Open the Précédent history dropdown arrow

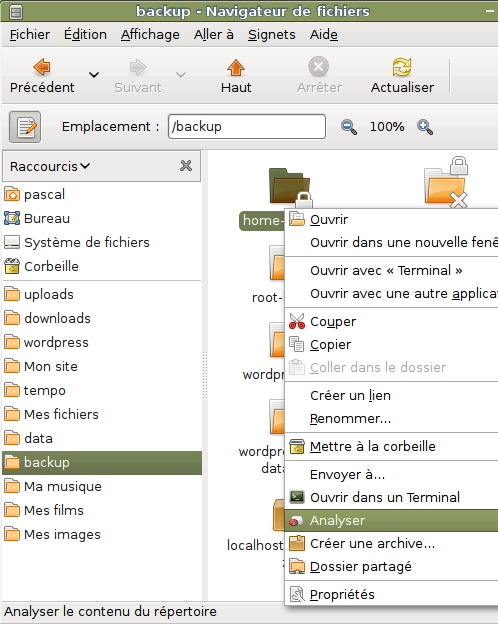(x=94, y=75)
